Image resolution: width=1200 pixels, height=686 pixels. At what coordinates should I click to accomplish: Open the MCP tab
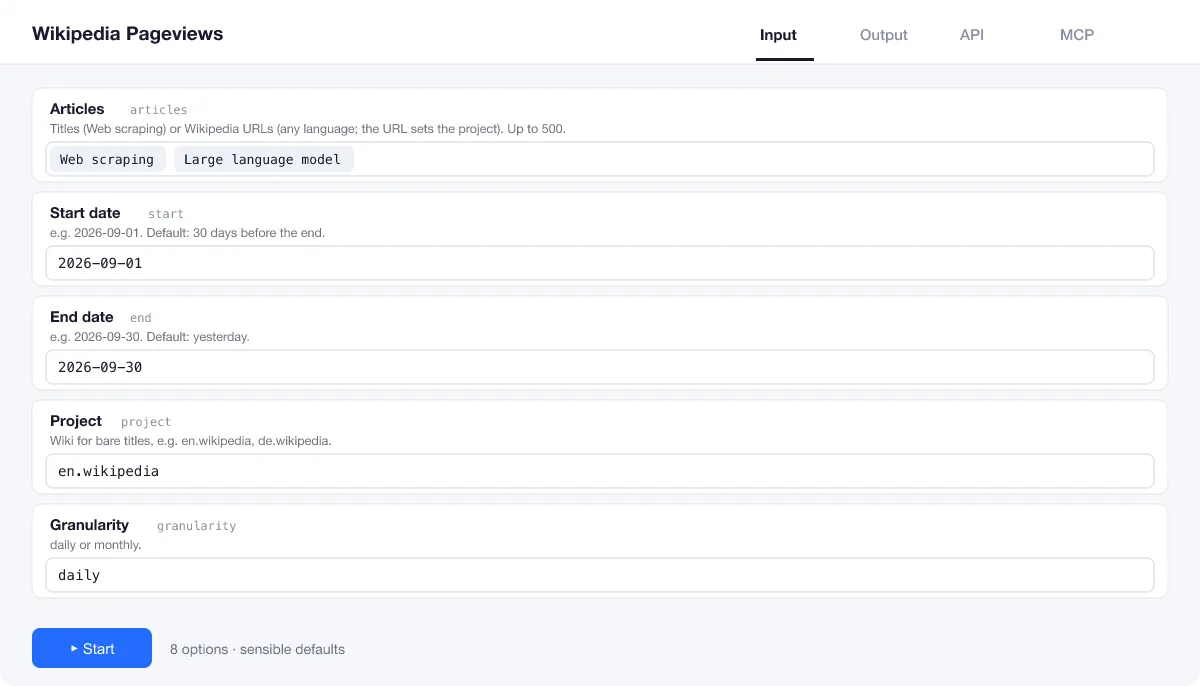point(1077,35)
